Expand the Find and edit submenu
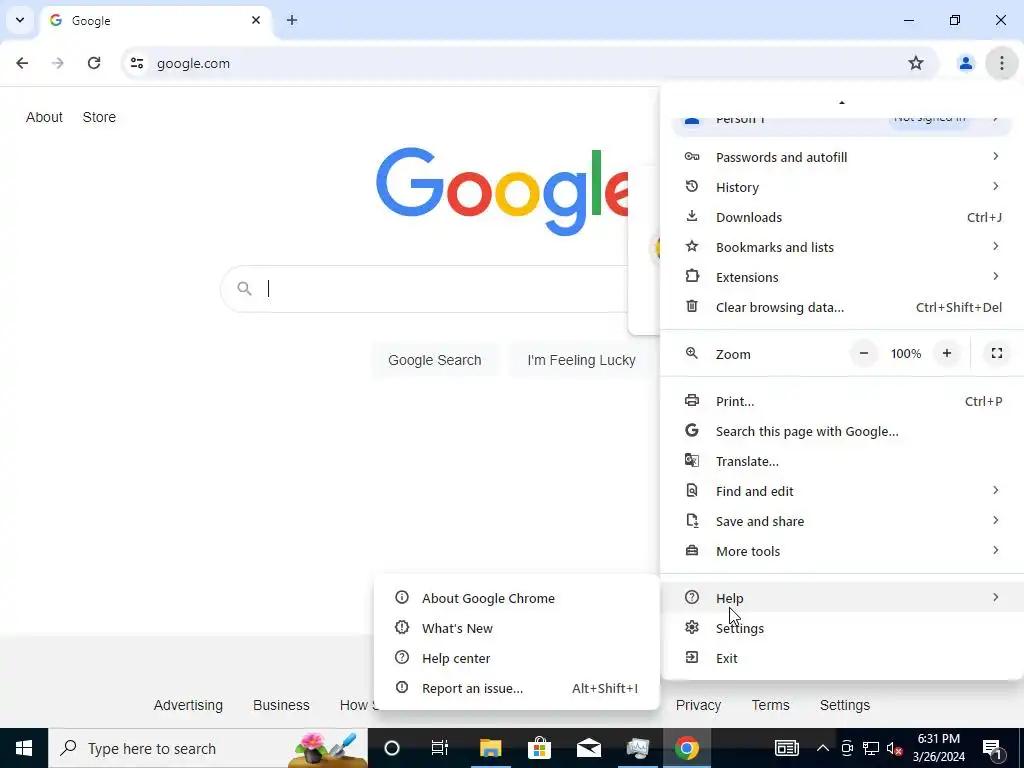Image resolution: width=1024 pixels, height=768 pixels. (x=842, y=491)
